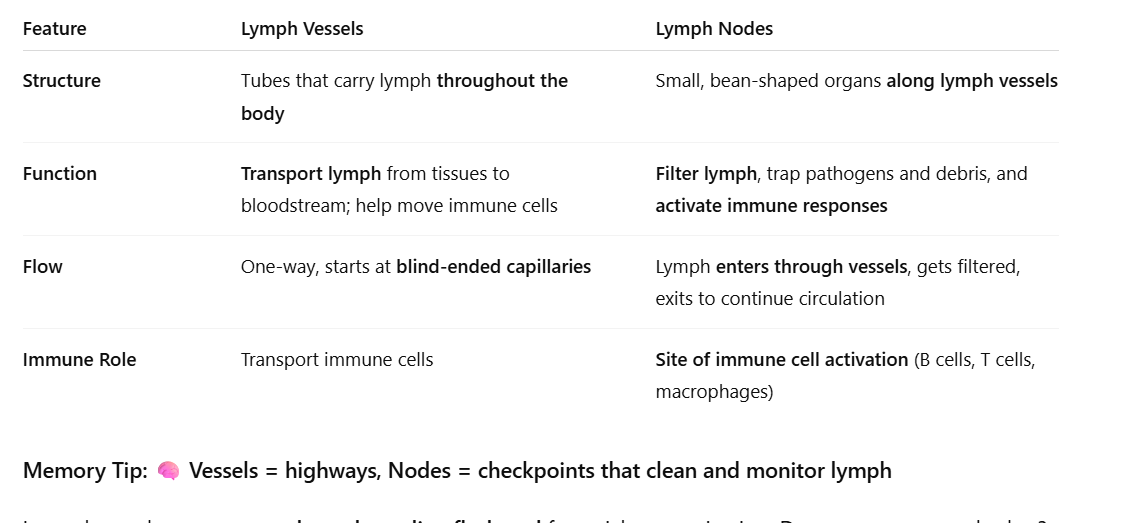Image resolution: width=1147 pixels, height=523 pixels.
Task: Click 'Transport immune cells' cell
Action: 337,360
